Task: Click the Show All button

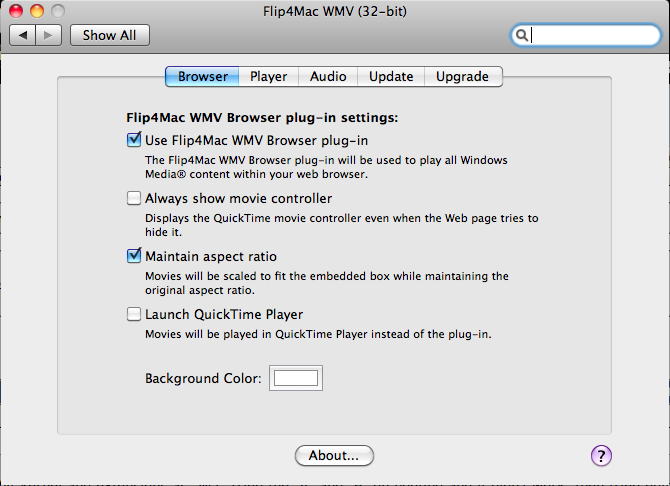Action: [110, 35]
